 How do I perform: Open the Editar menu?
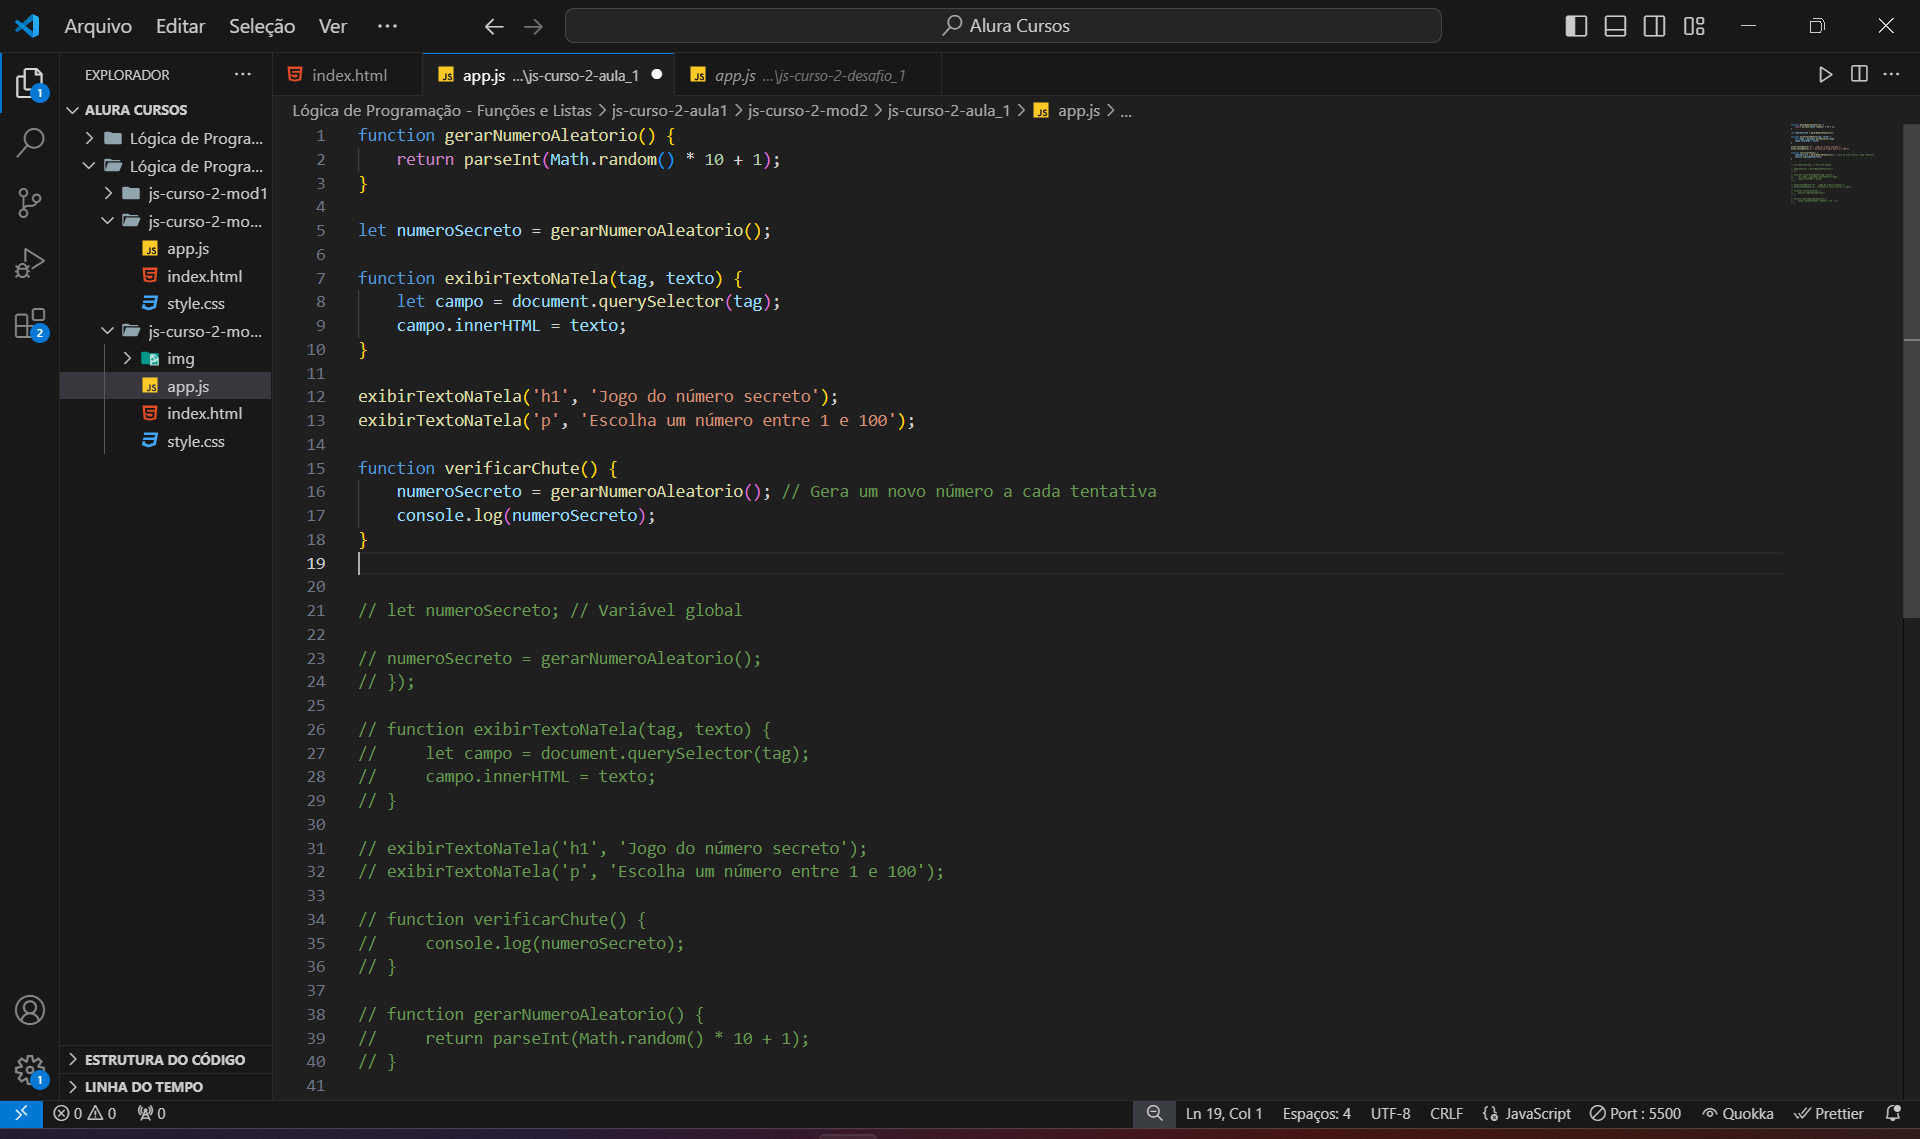[180, 26]
